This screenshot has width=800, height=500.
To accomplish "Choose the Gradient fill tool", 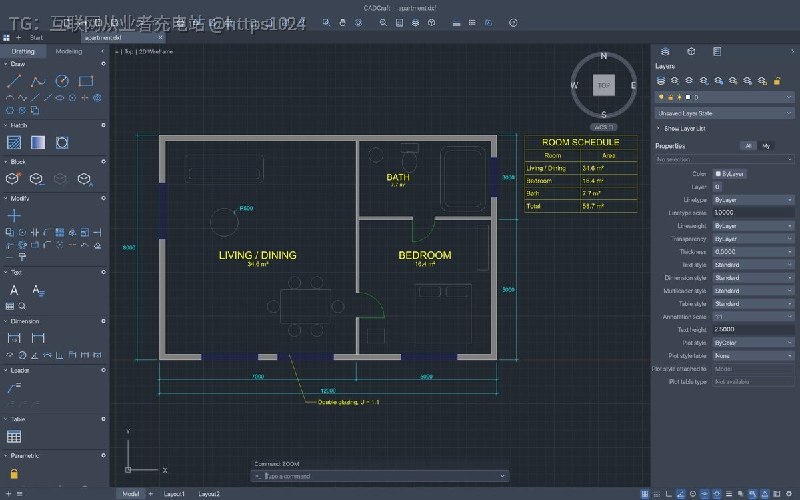I will (x=38, y=142).
